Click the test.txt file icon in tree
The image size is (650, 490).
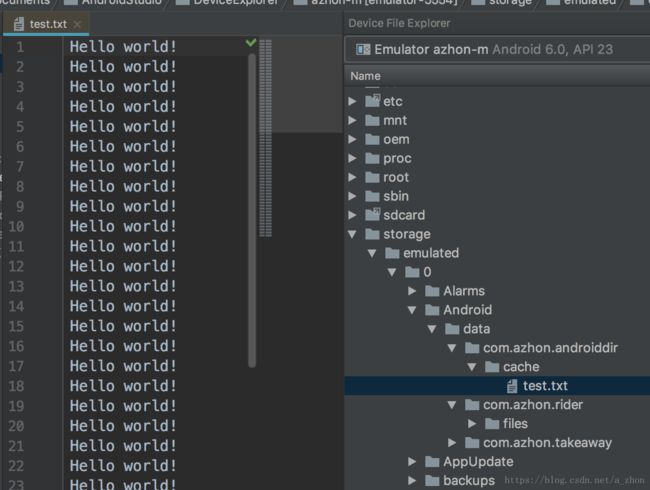click(x=512, y=386)
